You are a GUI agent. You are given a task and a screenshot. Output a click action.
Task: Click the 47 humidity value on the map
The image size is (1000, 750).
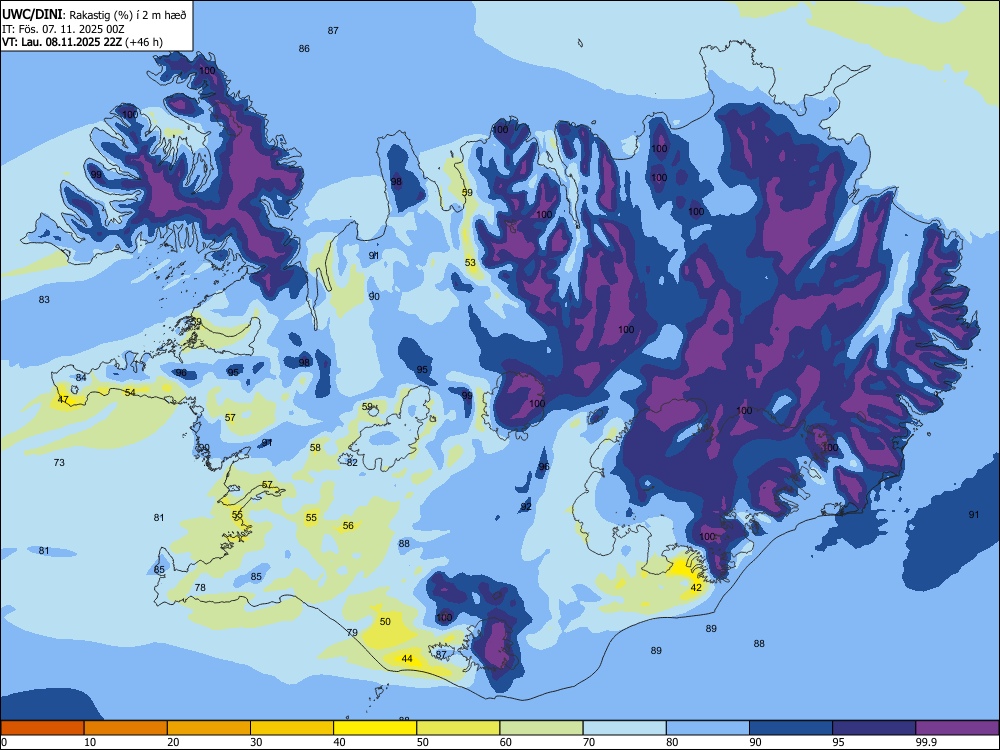point(63,400)
